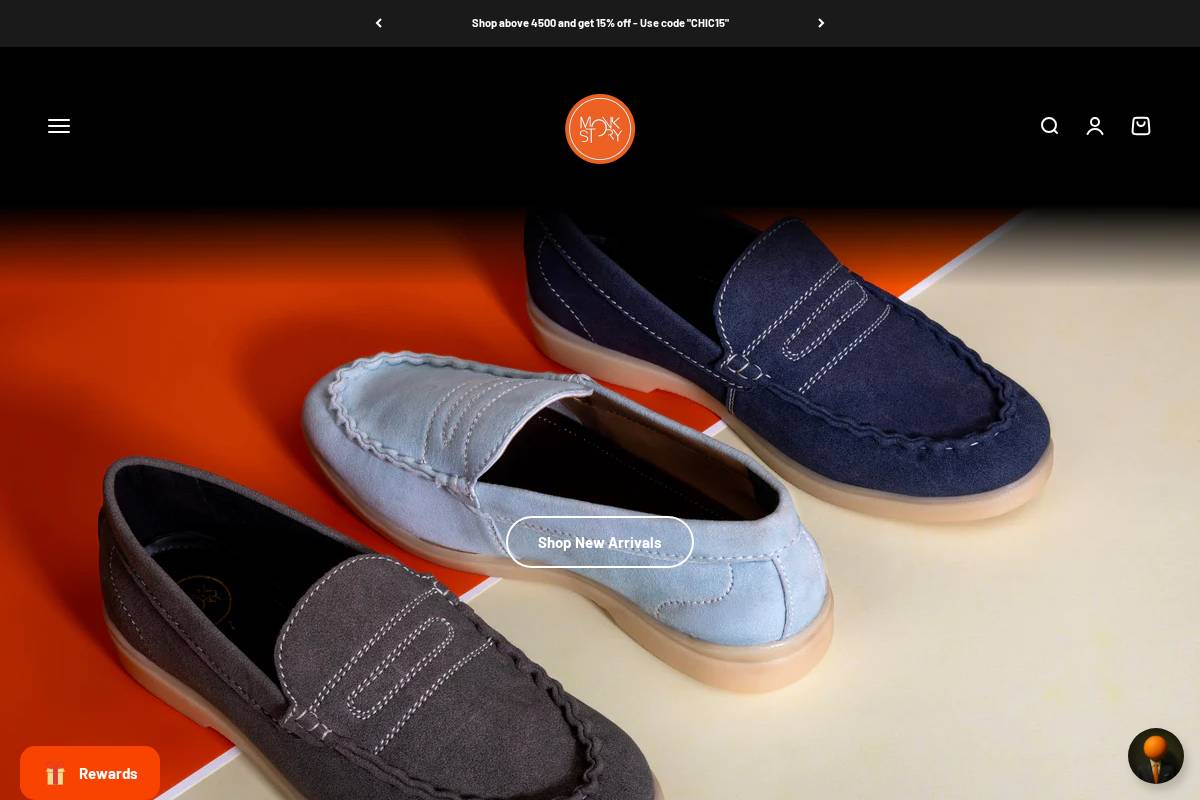Click the gift icon in Rewards
This screenshot has width=1200, height=800.
click(x=55, y=775)
